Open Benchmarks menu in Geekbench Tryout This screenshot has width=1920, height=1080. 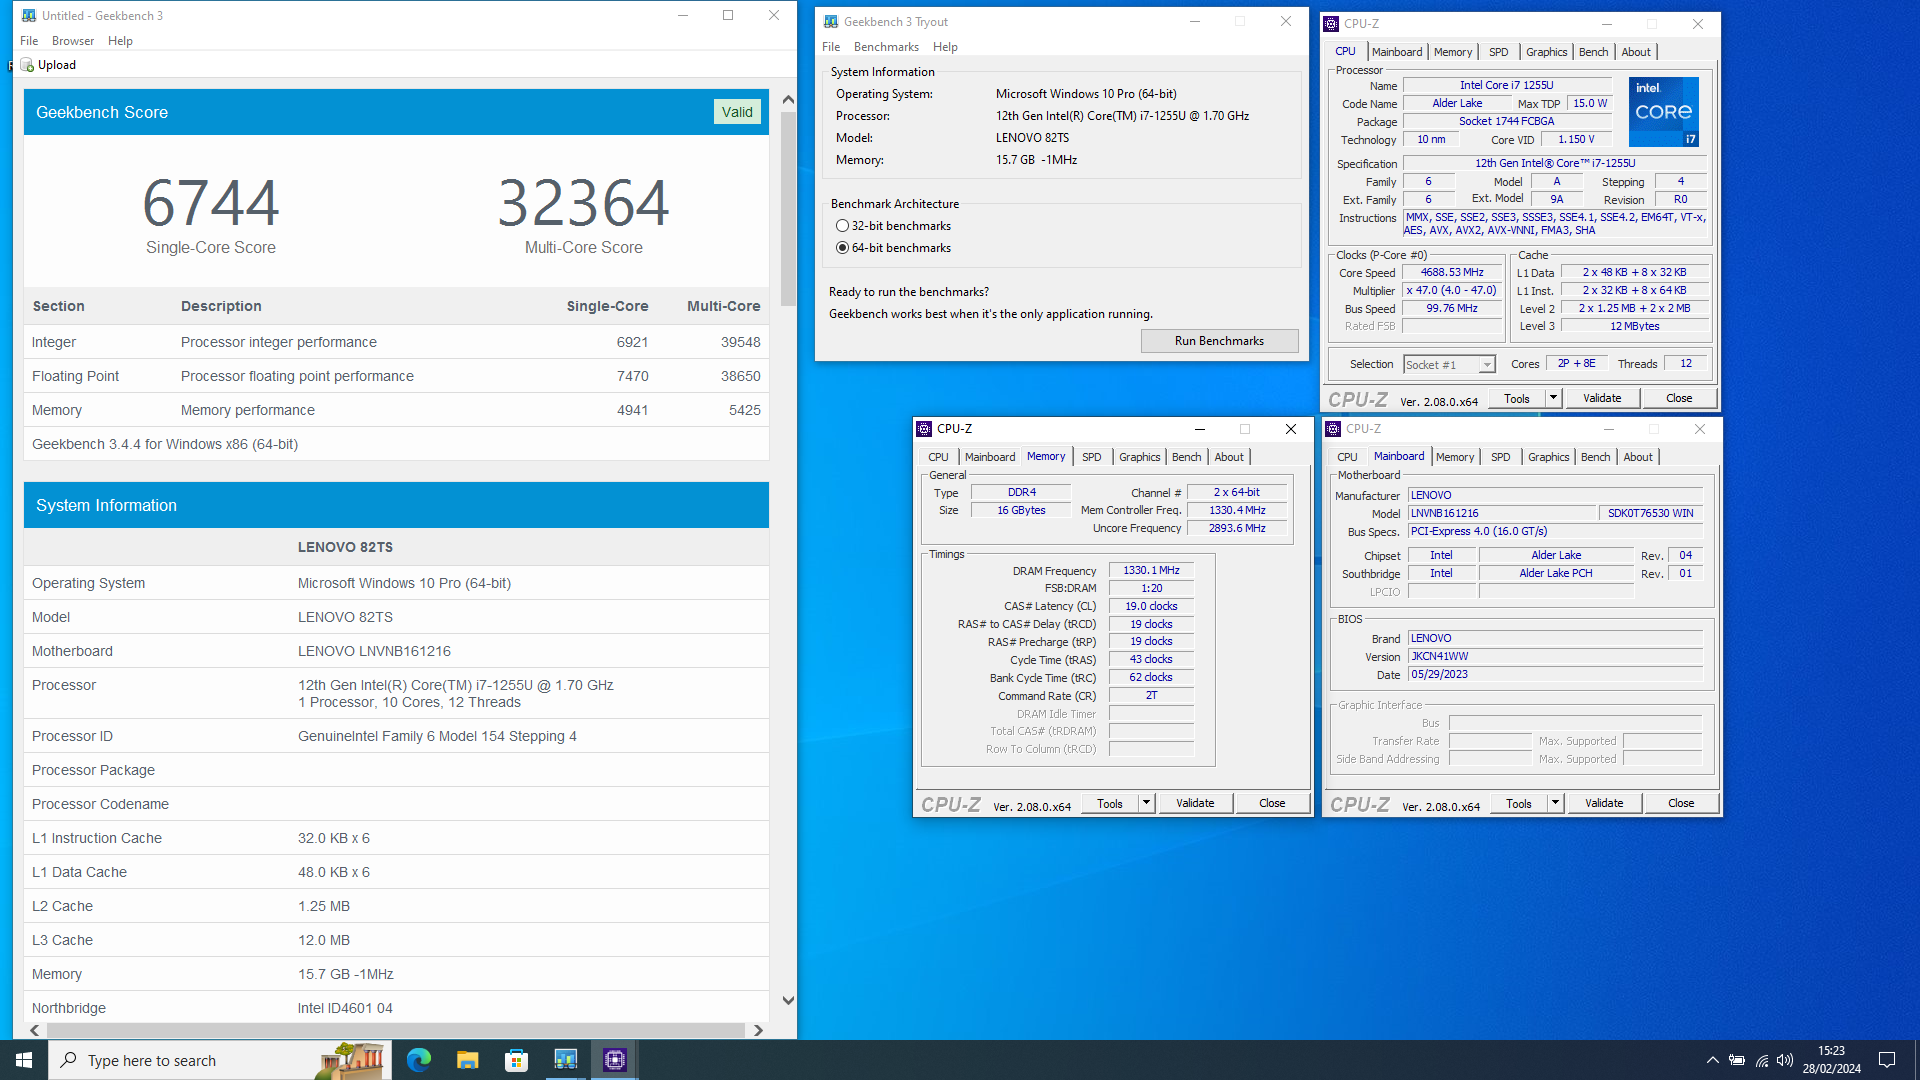(886, 47)
